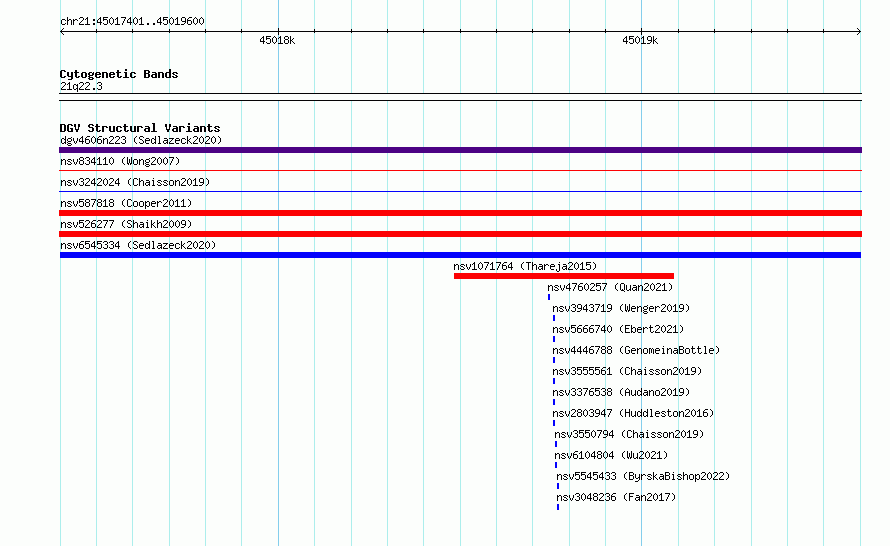Open variant nsv5545433 (ByrskaBishop2022) label

[x=643, y=476]
